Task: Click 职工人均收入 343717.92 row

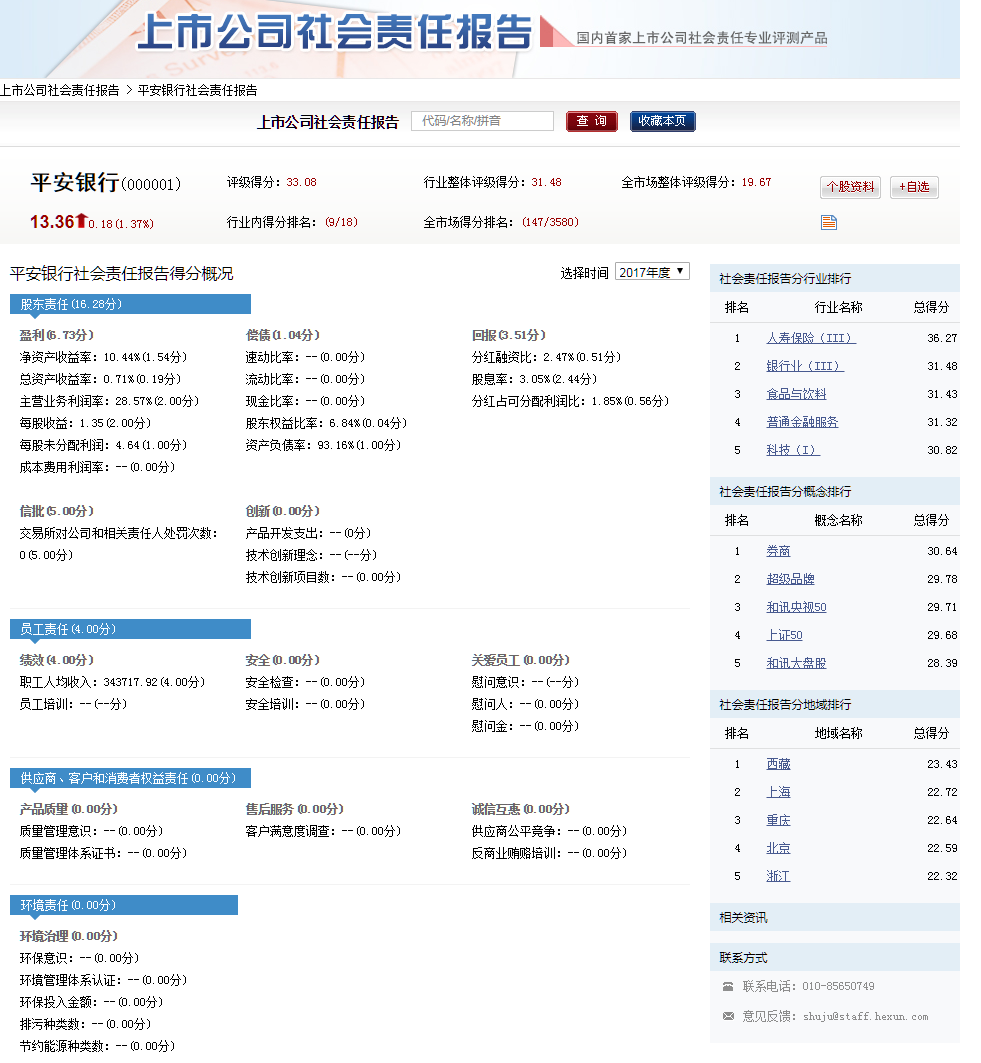Action: (113, 682)
